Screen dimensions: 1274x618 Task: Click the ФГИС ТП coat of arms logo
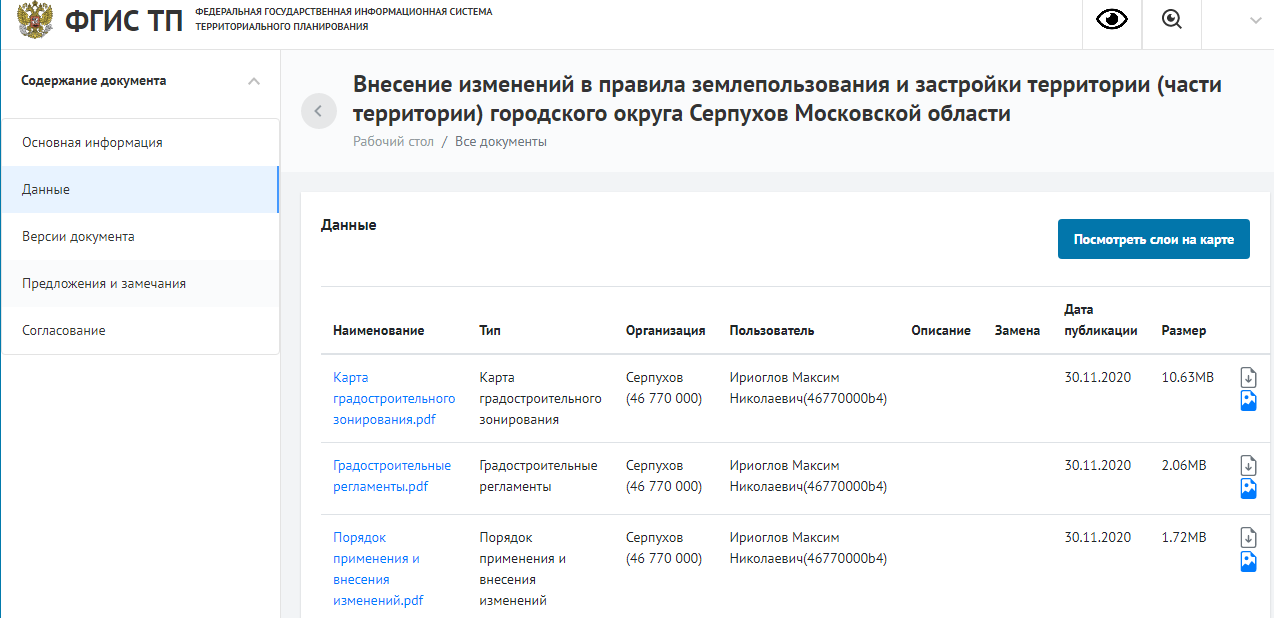[35, 20]
